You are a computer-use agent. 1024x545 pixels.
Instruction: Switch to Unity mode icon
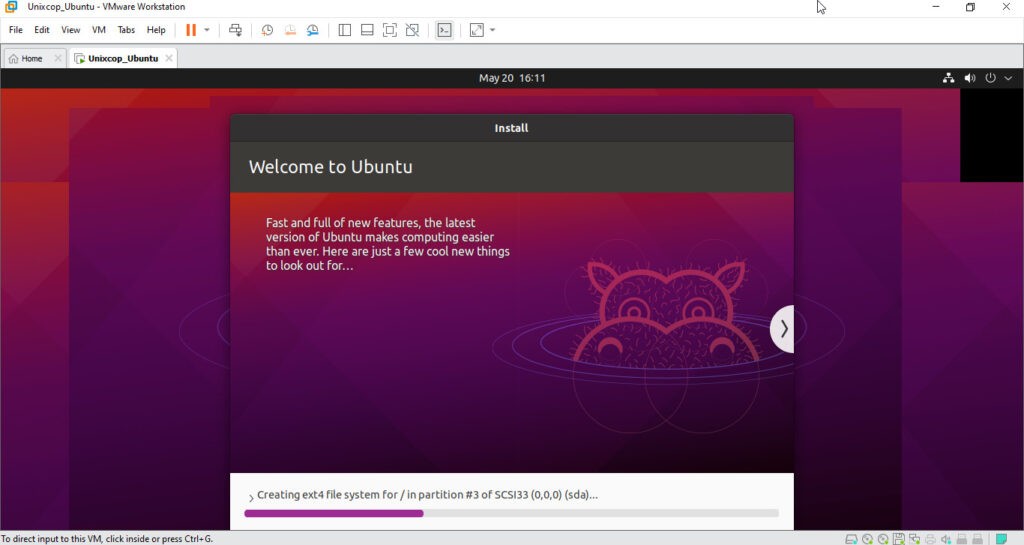[x=412, y=30]
